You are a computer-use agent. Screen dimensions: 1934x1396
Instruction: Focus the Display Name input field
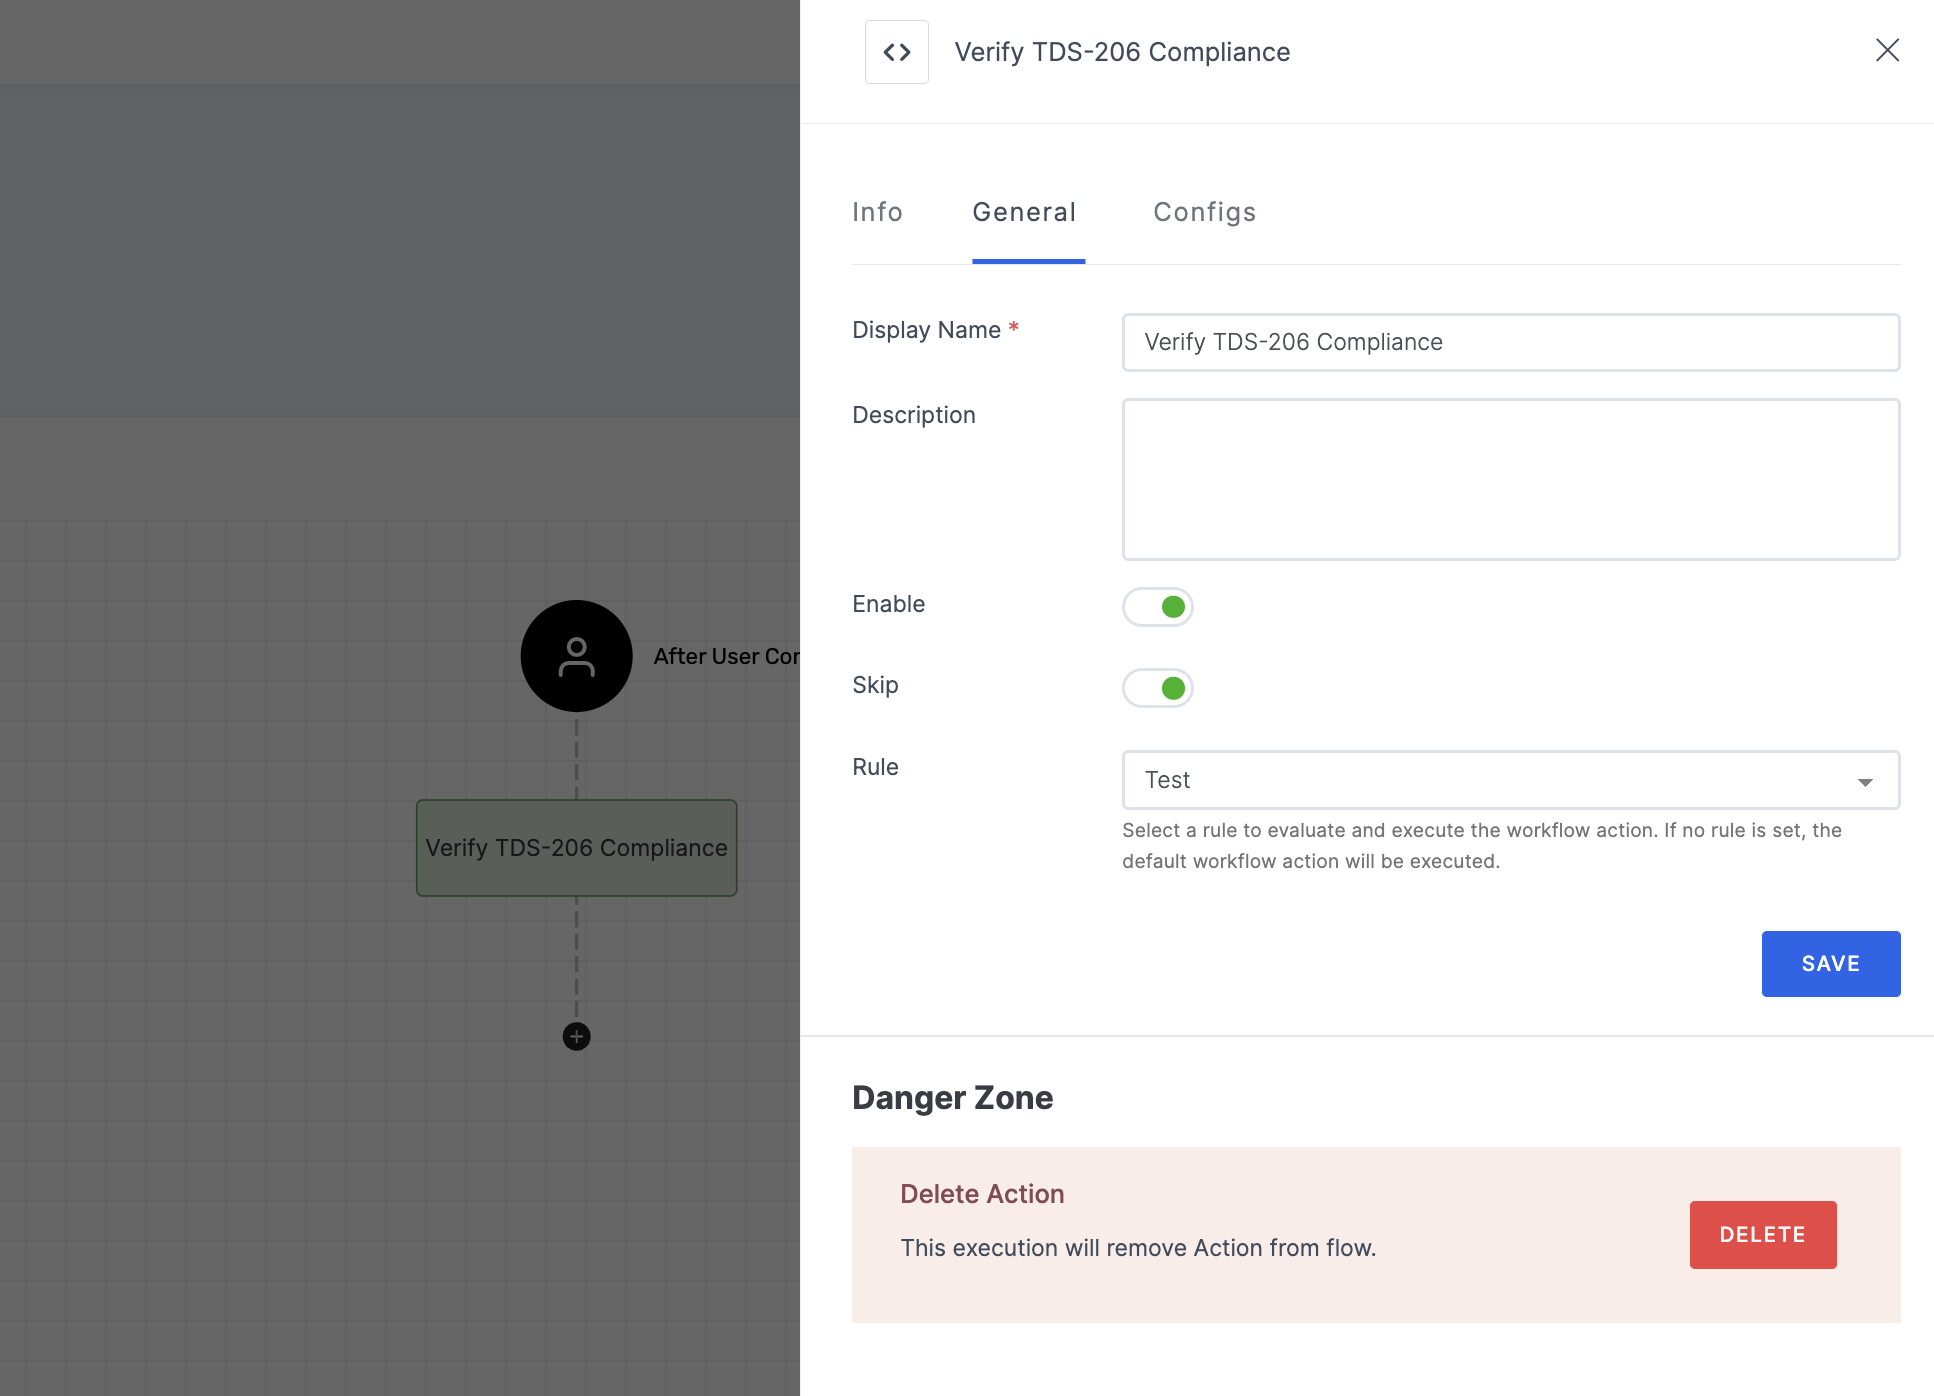tap(1510, 342)
